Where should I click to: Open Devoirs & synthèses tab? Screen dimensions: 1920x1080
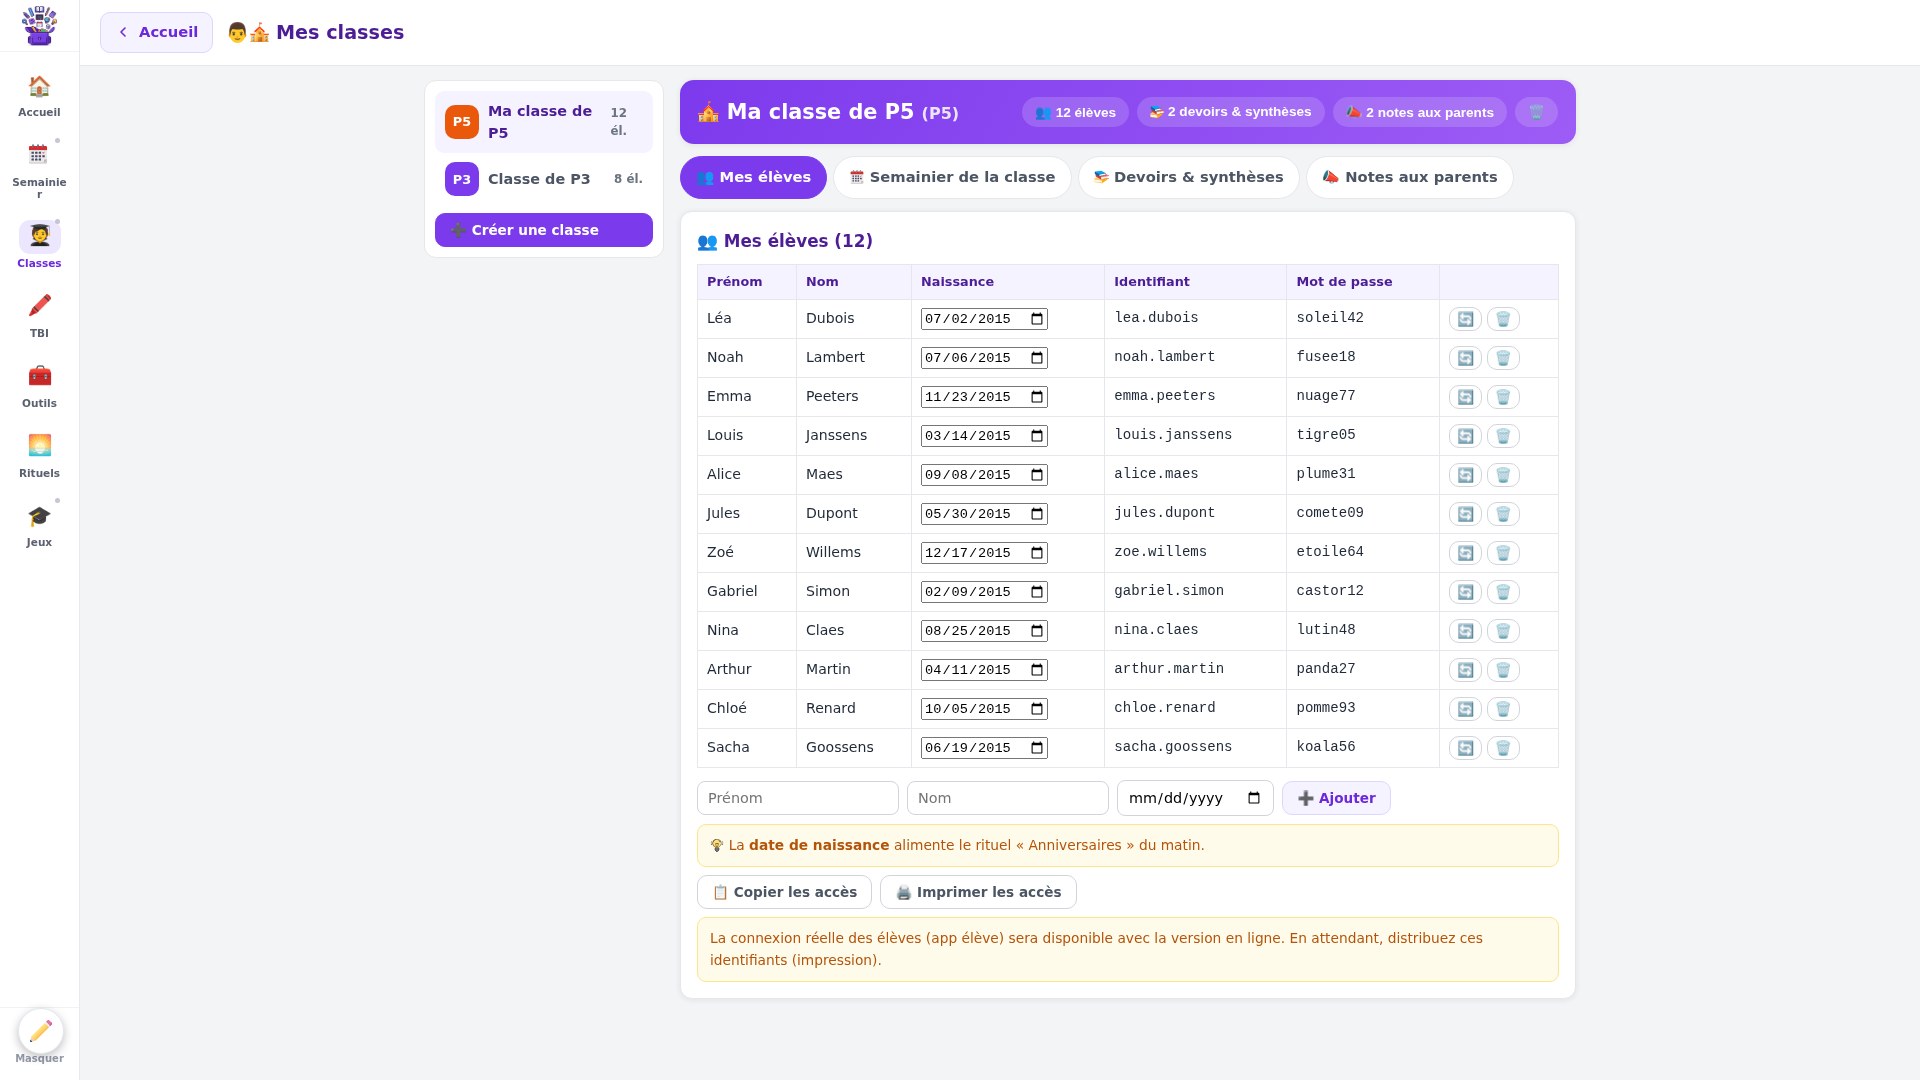tap(1188, 177)
